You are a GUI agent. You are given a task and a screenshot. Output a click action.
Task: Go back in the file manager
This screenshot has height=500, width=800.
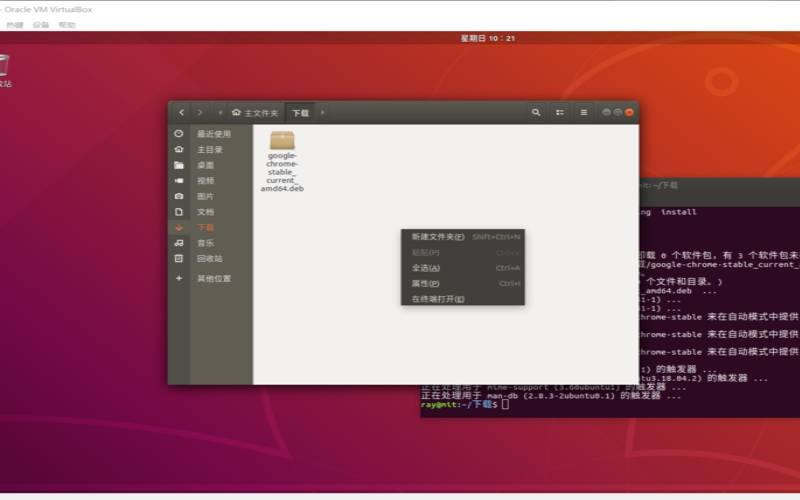click(x=181, y=112)
